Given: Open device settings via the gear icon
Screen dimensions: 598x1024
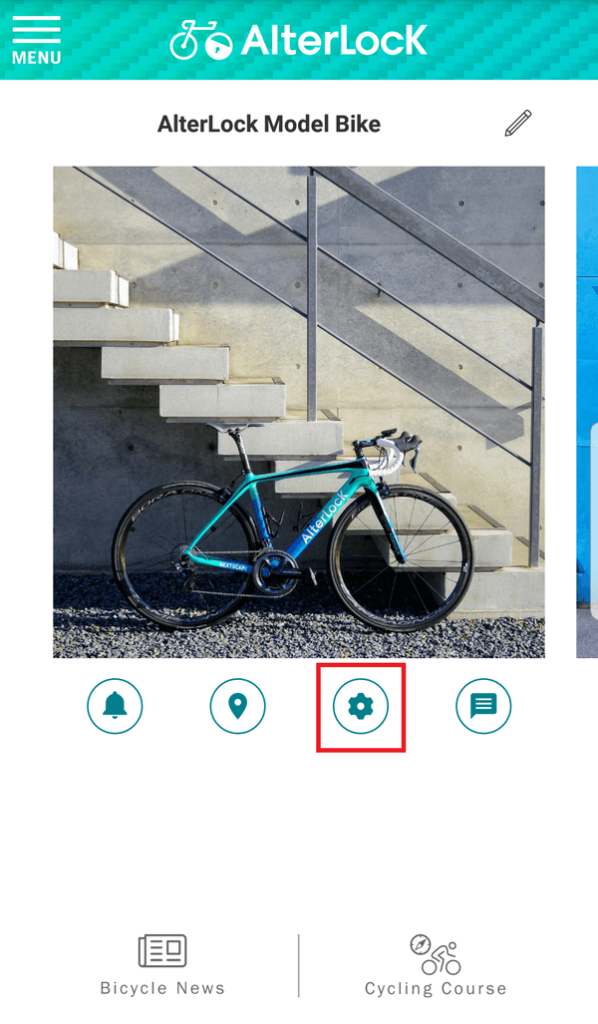Looking at the screenshot, I should [360, 707].
